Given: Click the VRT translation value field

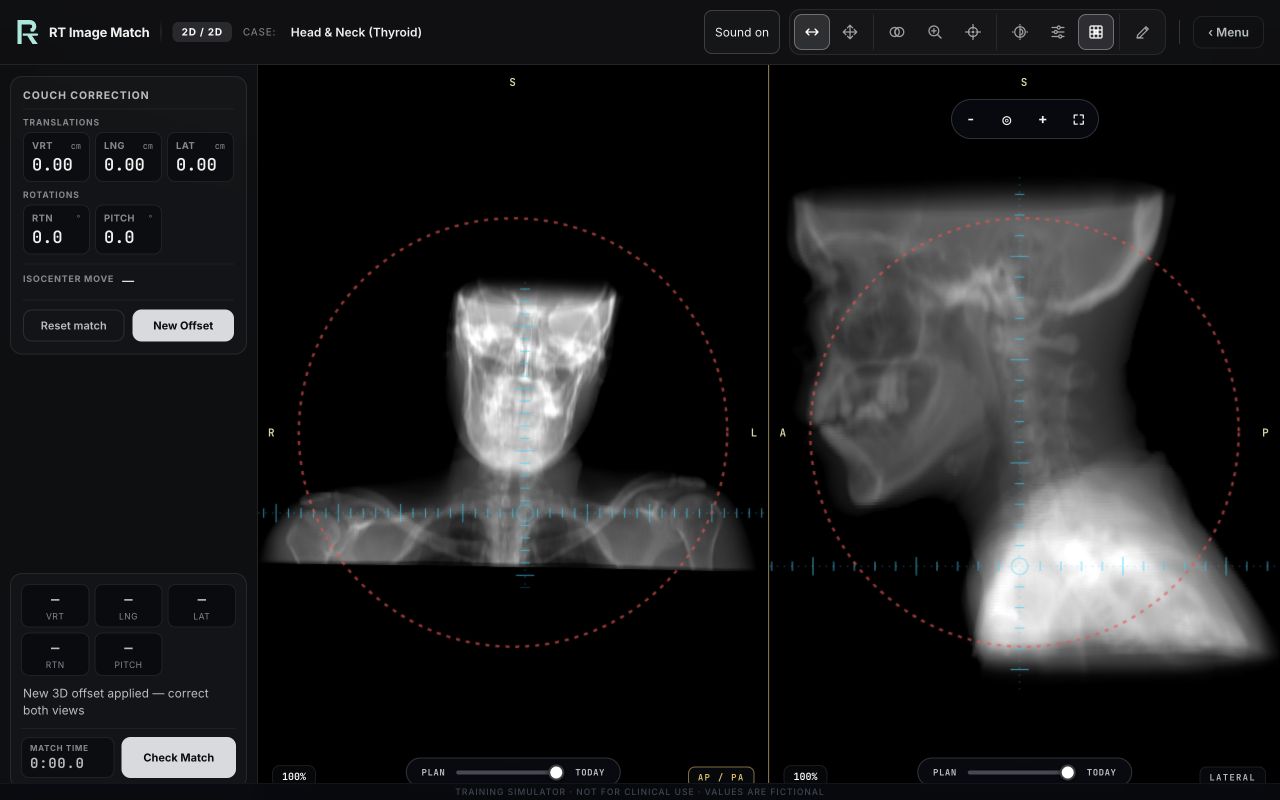Looking at the screenshot, I should point(56,157).
